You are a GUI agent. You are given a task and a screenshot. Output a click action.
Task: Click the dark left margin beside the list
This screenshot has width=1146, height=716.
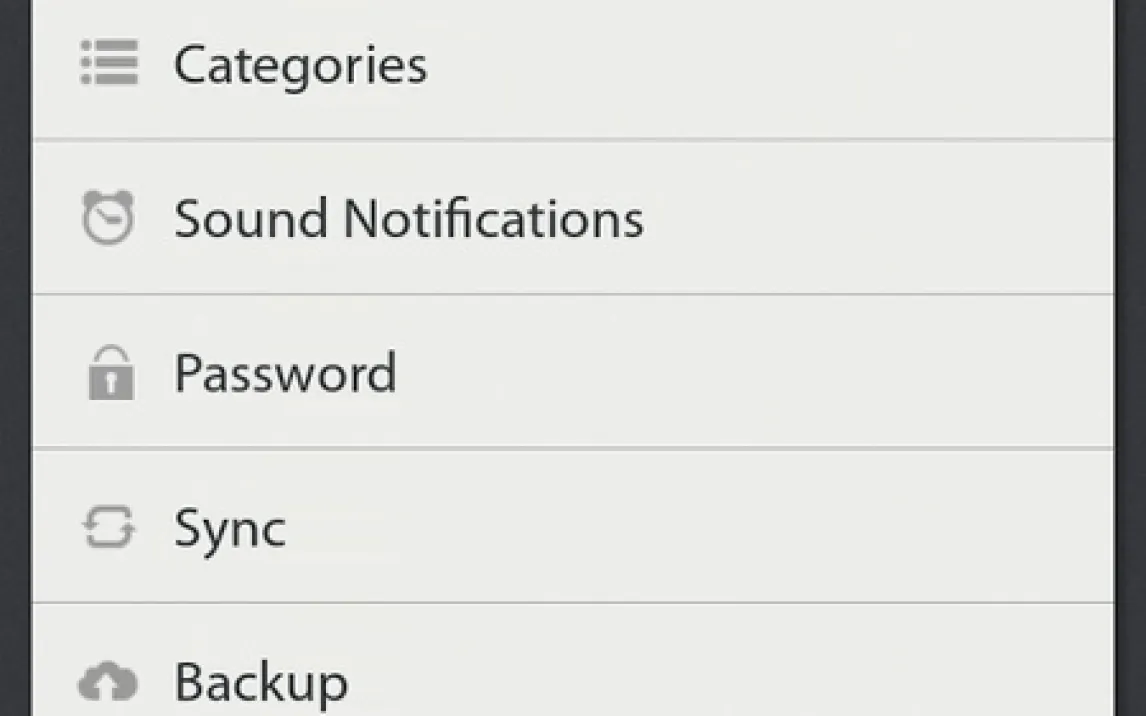coord(14,358)
